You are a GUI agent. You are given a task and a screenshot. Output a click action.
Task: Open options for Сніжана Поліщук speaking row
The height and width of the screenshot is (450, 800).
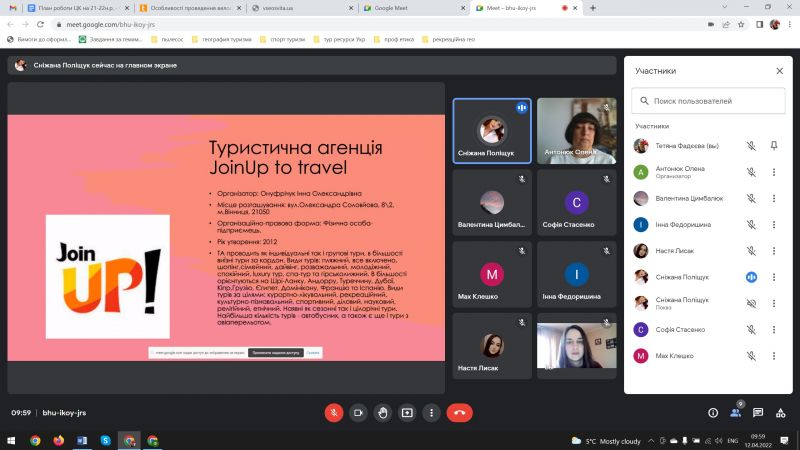pos(774,277)
